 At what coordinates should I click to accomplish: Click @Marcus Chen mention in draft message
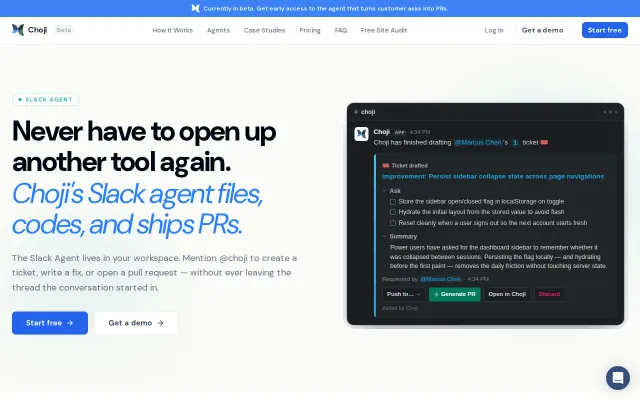pyautogui.click(x=478, y=142)
